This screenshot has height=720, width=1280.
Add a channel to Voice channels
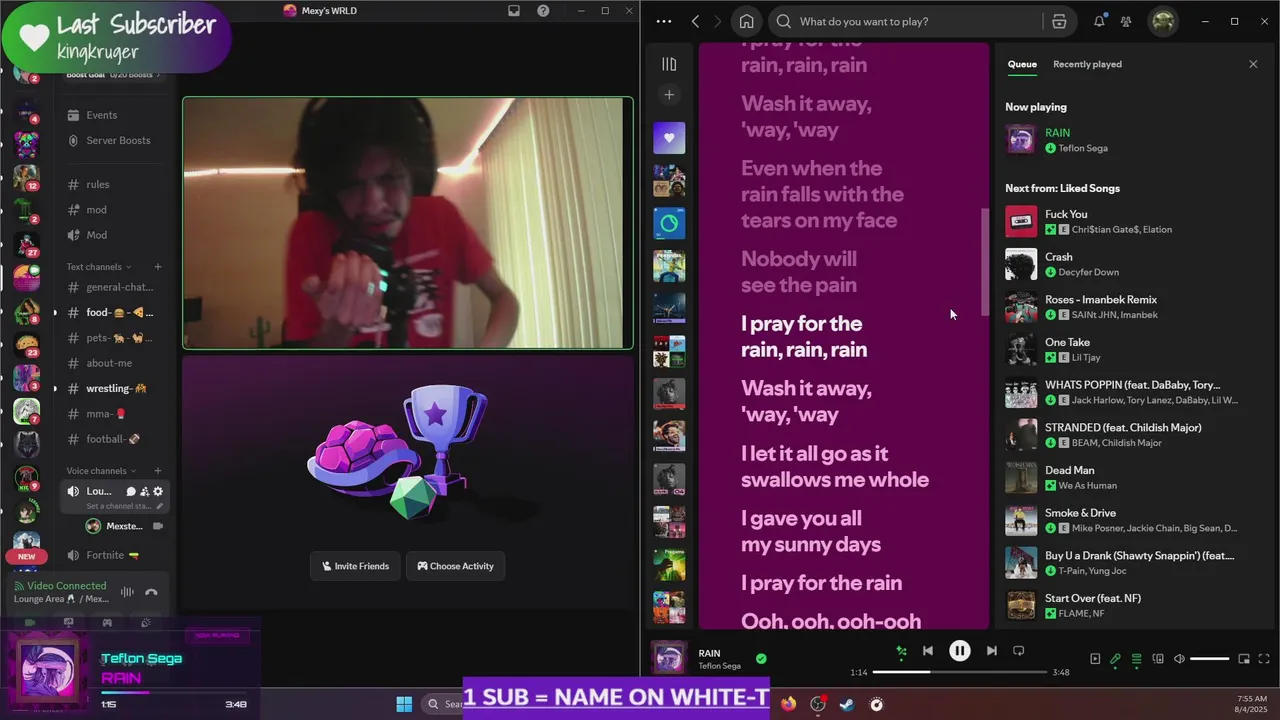[157, 471]
